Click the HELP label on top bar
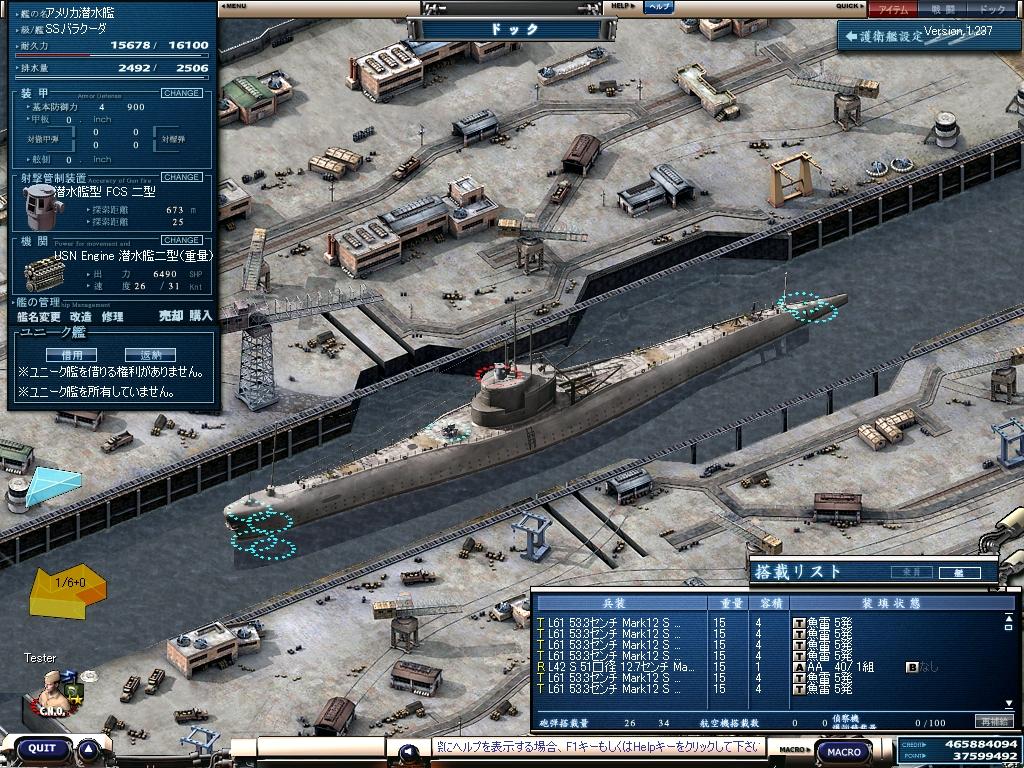 [x=622, y=6]
